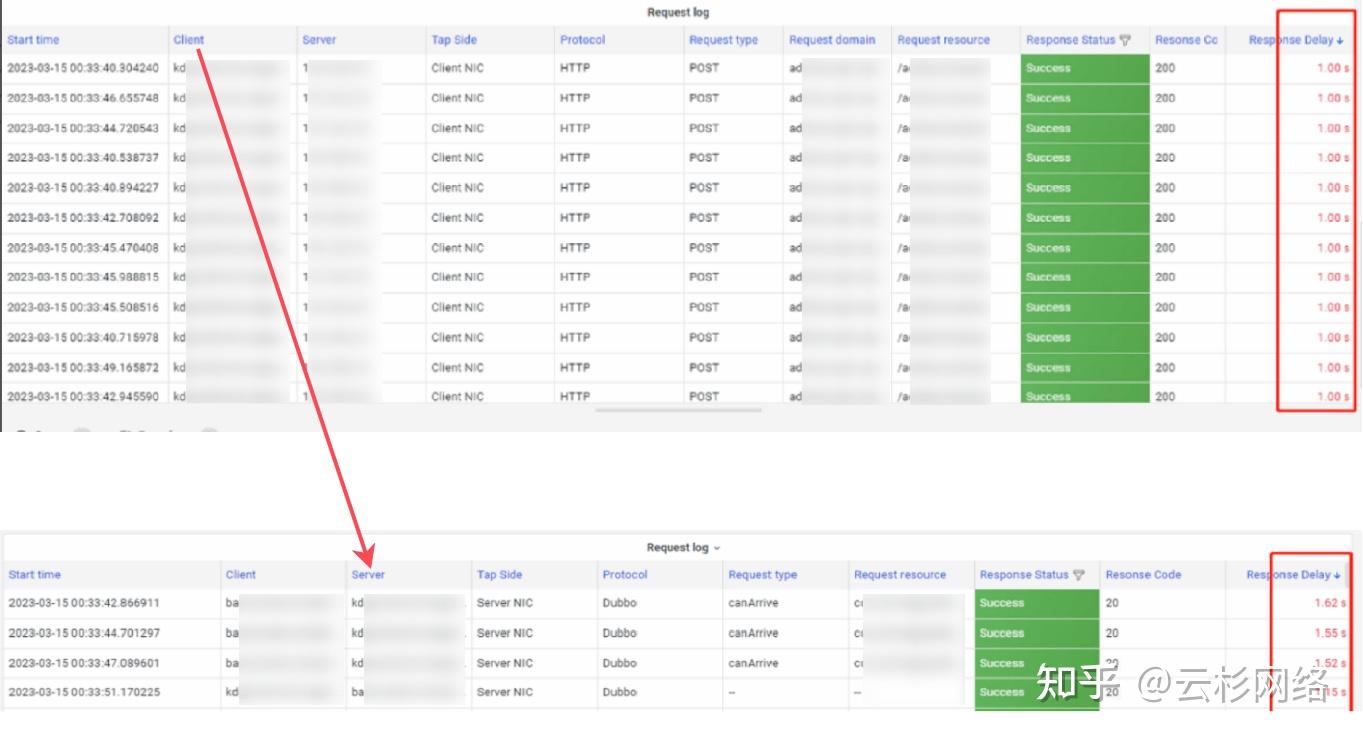Click response code 200 in 00:33:45.508516 row

[x=1165, y=307]
